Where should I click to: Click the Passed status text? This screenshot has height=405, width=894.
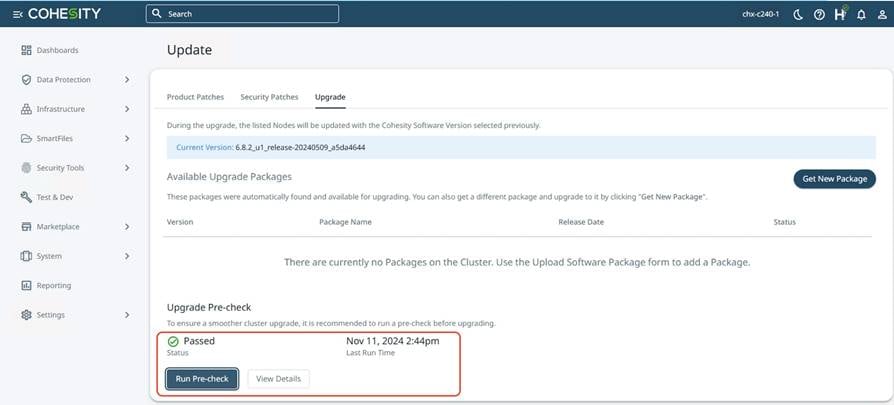(199, 341)
